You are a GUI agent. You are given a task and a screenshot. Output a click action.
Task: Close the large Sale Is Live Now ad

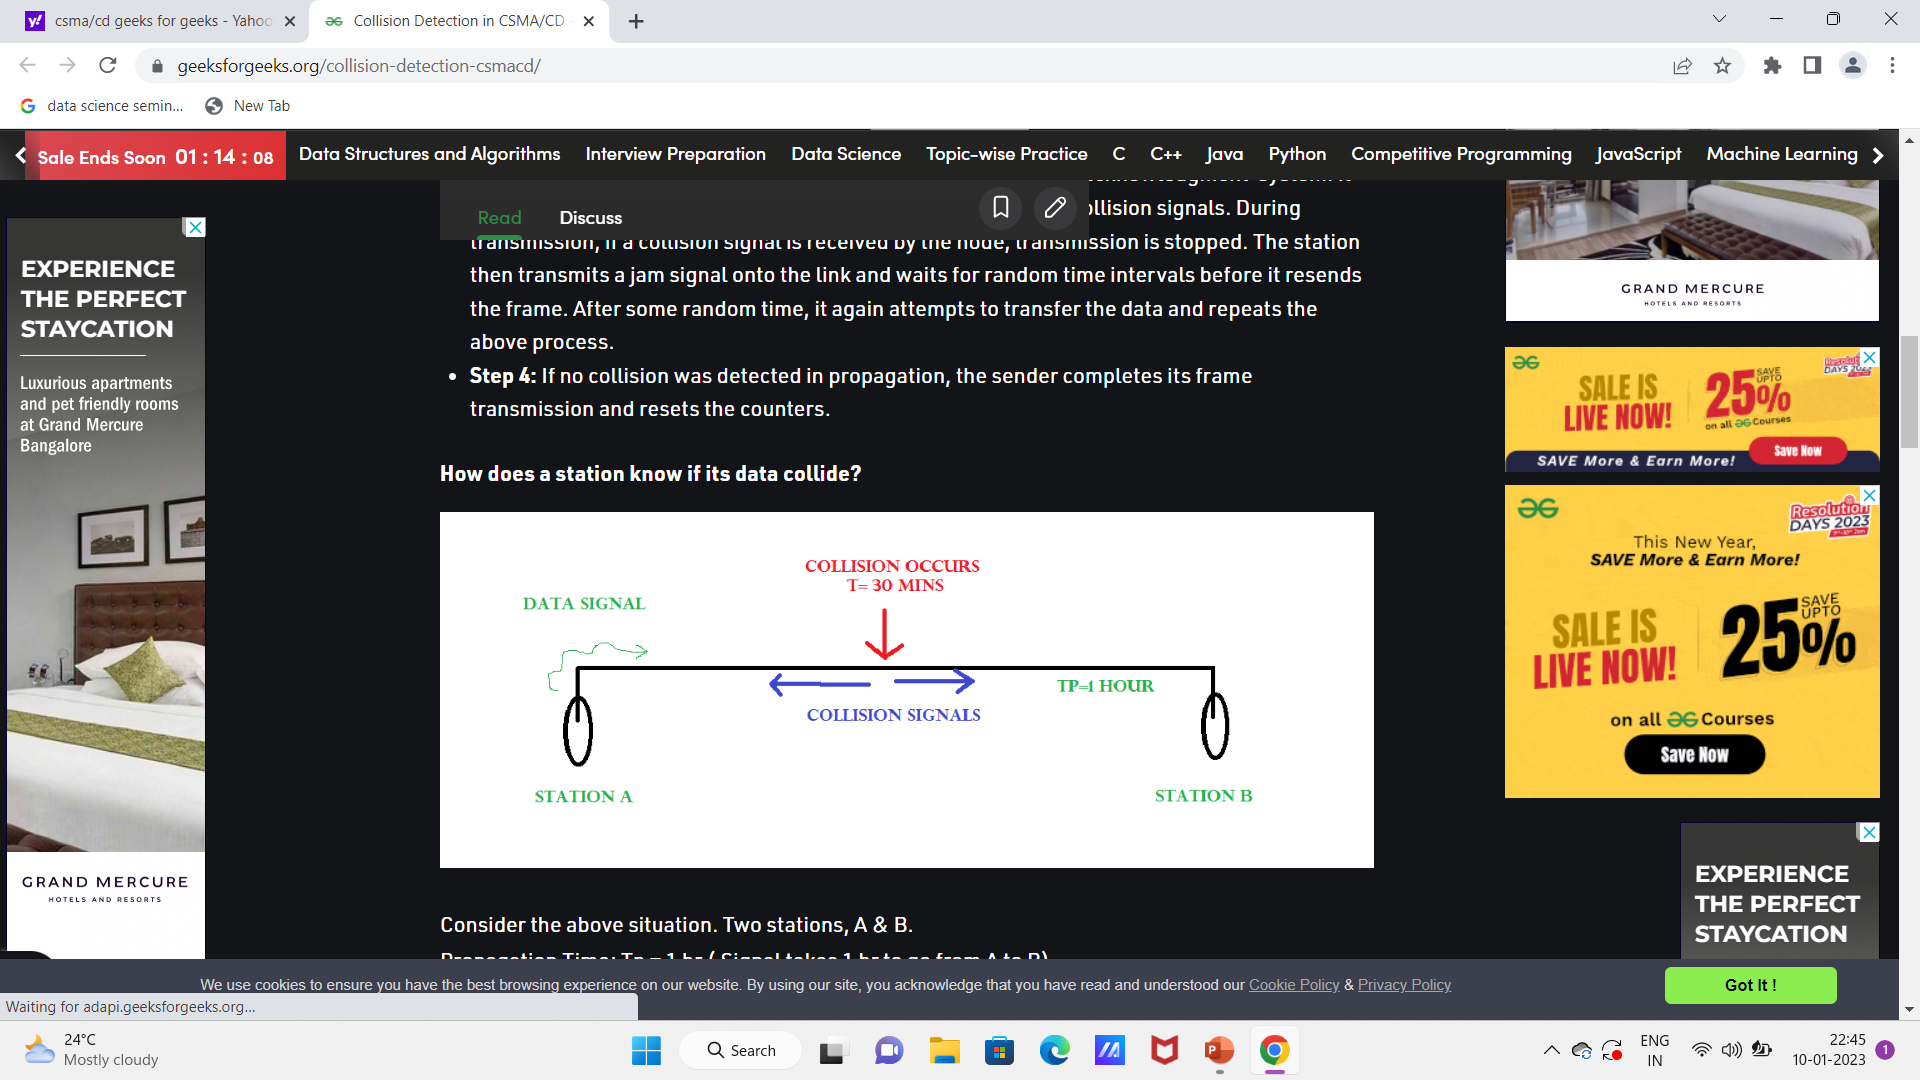point(1870,495)
